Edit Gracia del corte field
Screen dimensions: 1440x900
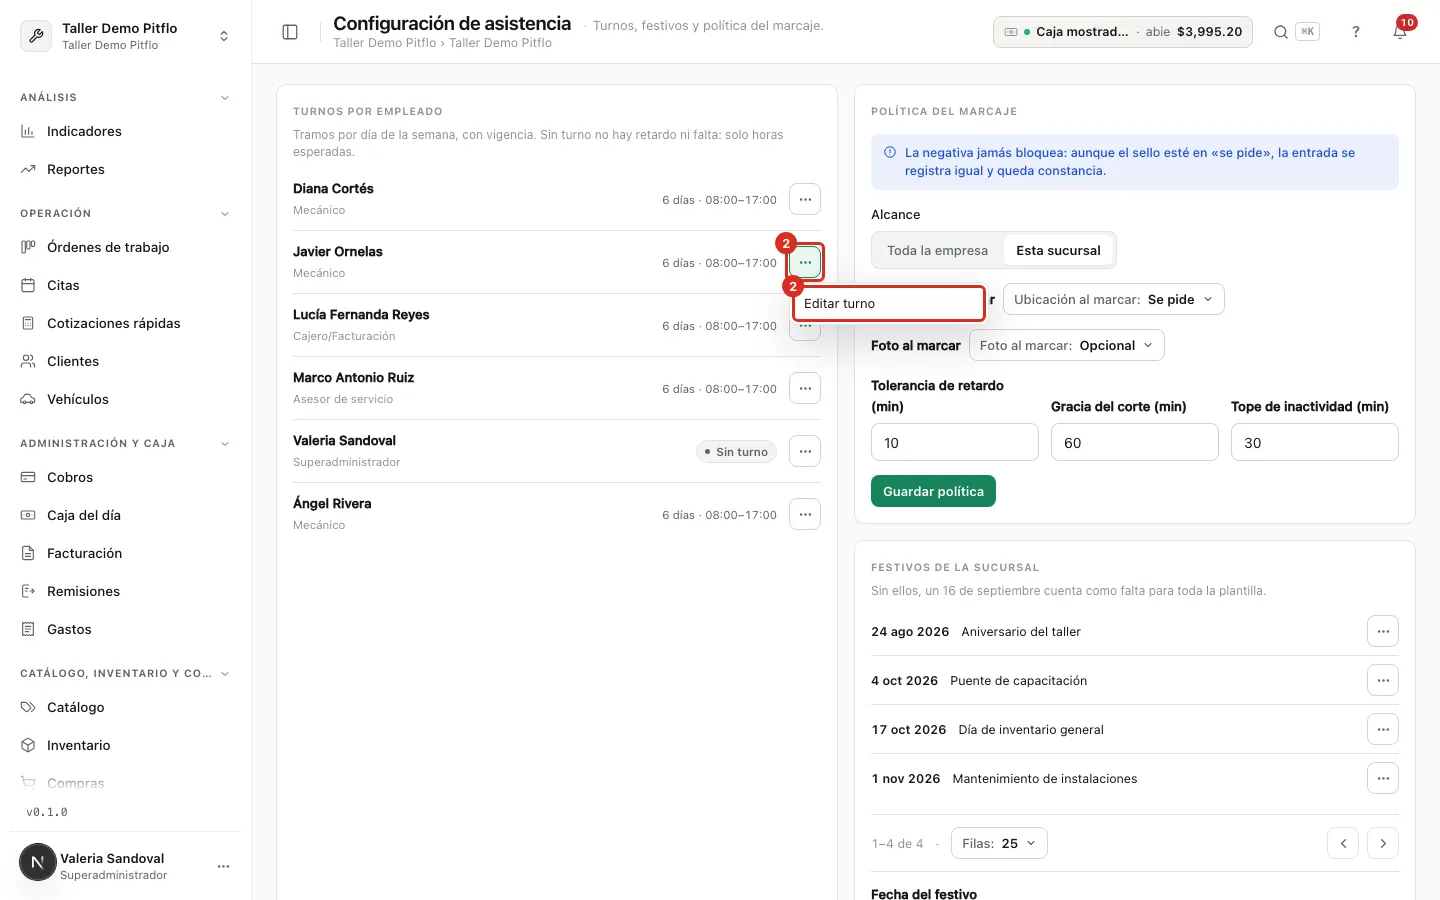(1135, 442)
